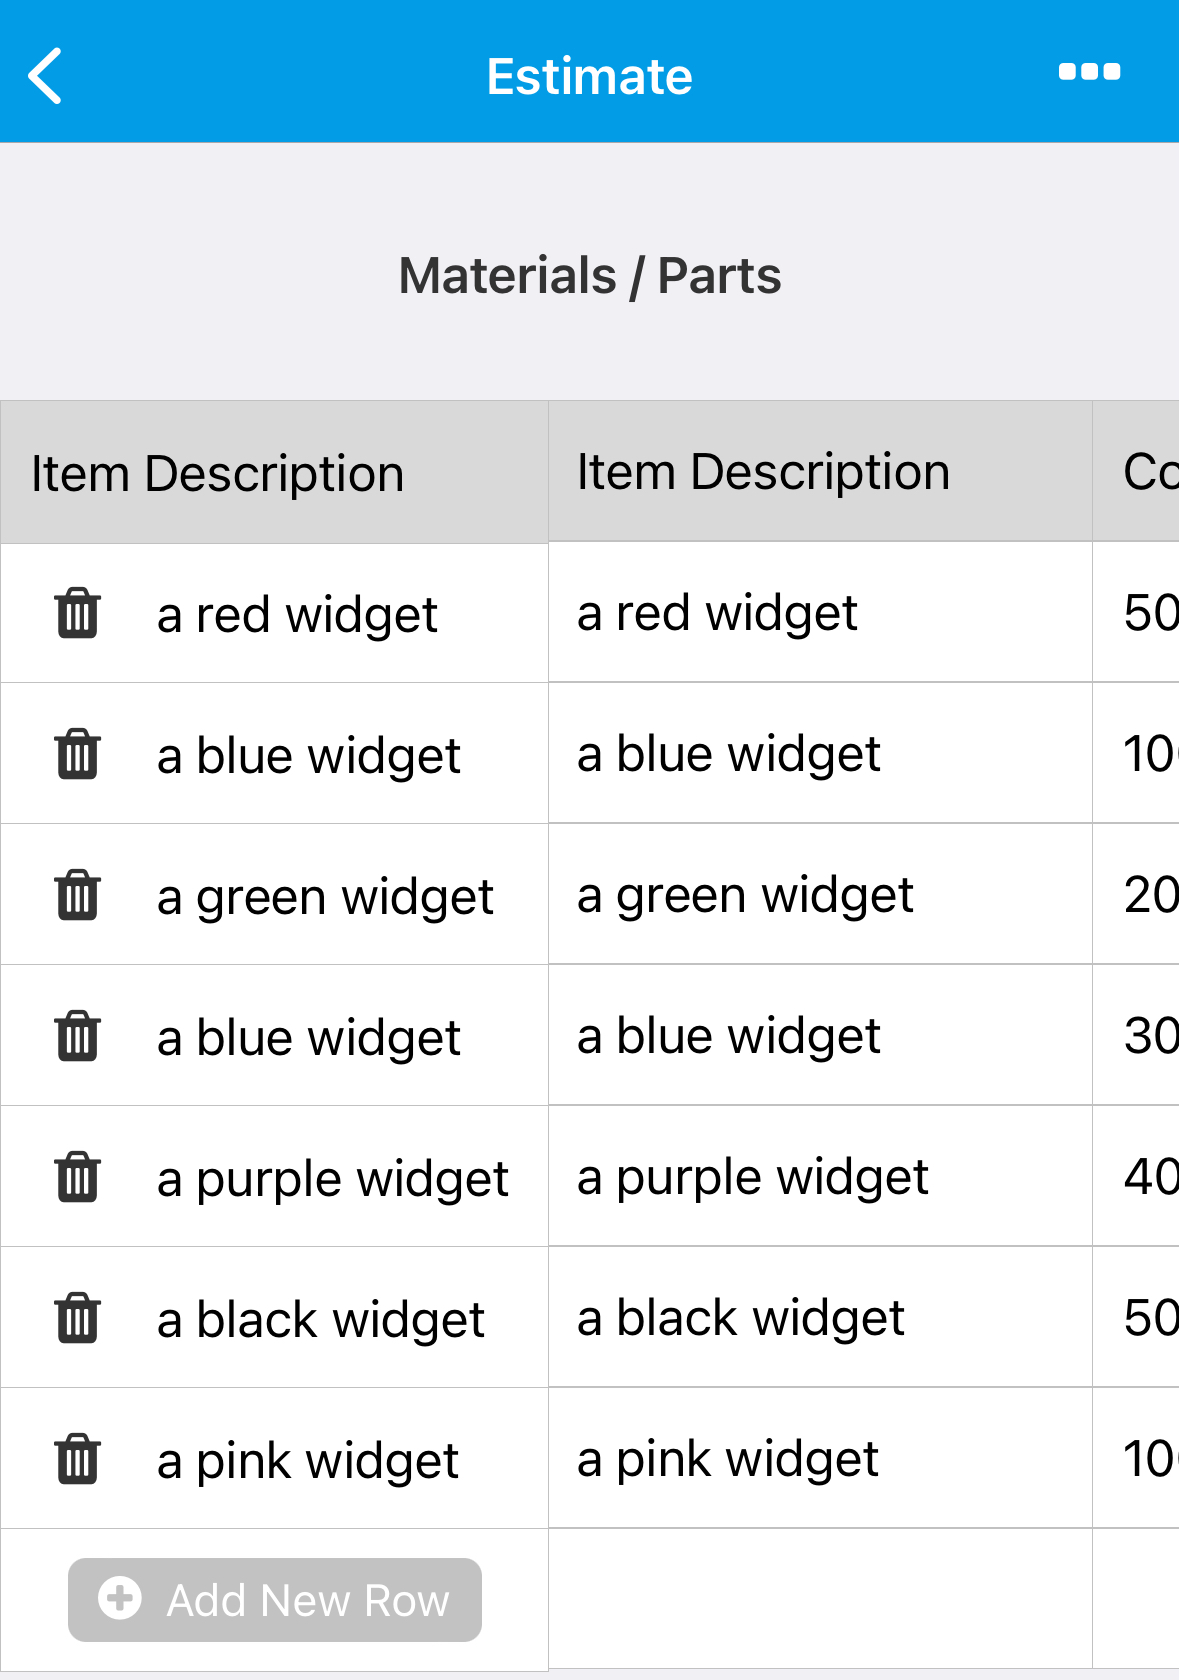Delete the purple widget row
Screen dimensions: 1179x1680
point(77,1177)
